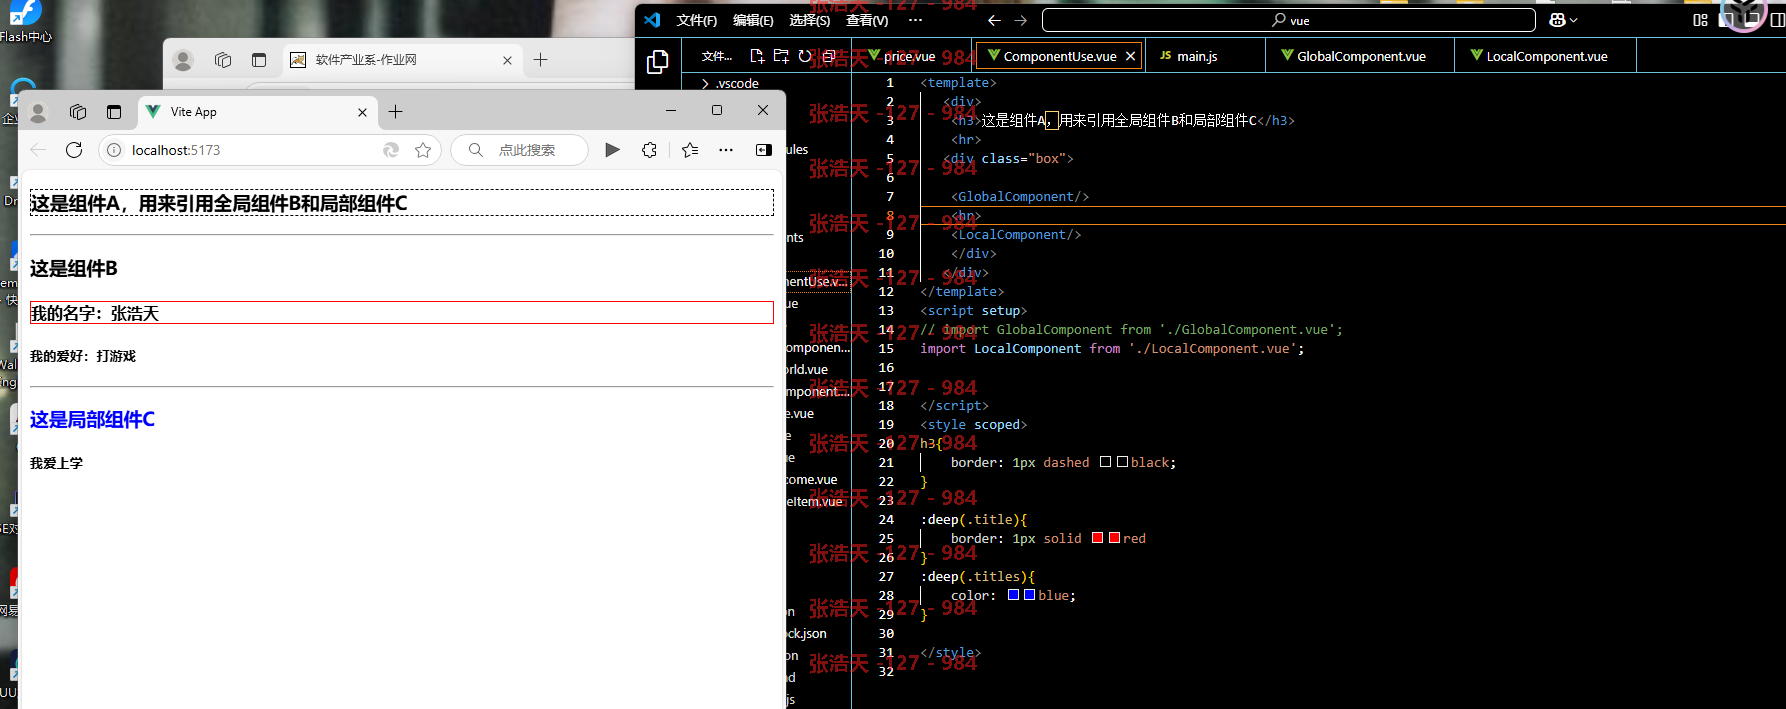Open the Copilot chat icon in VS Code
This screenshot has height=709, width=1786.
tap(1557, 20)
